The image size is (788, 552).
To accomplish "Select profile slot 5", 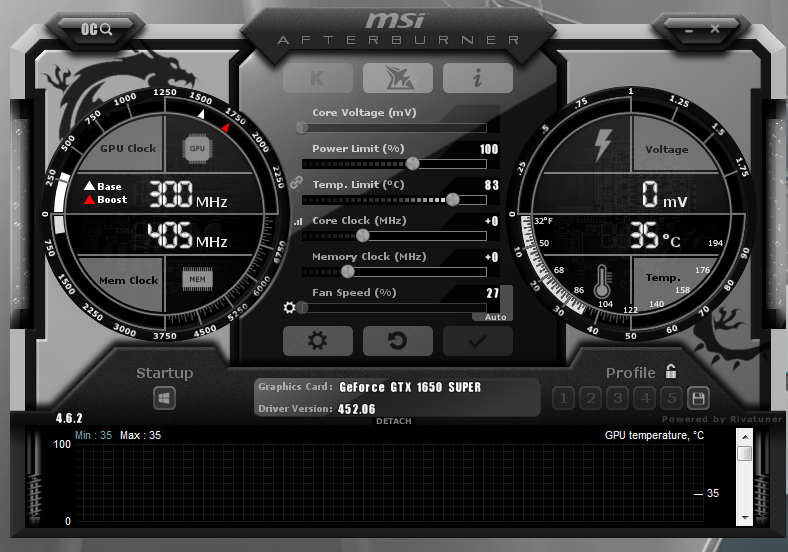I will [x=672, y=399].
